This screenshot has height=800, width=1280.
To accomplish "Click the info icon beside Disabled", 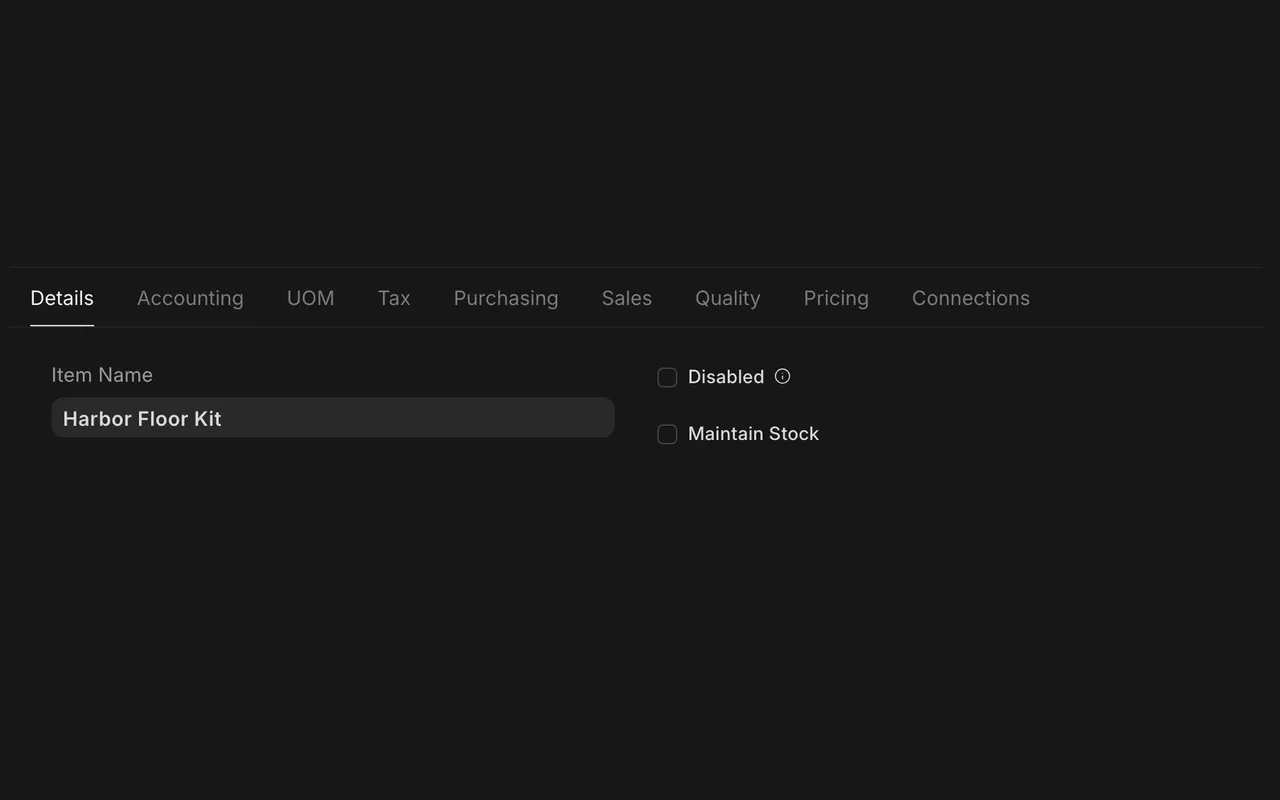I will tap(783, 376).
